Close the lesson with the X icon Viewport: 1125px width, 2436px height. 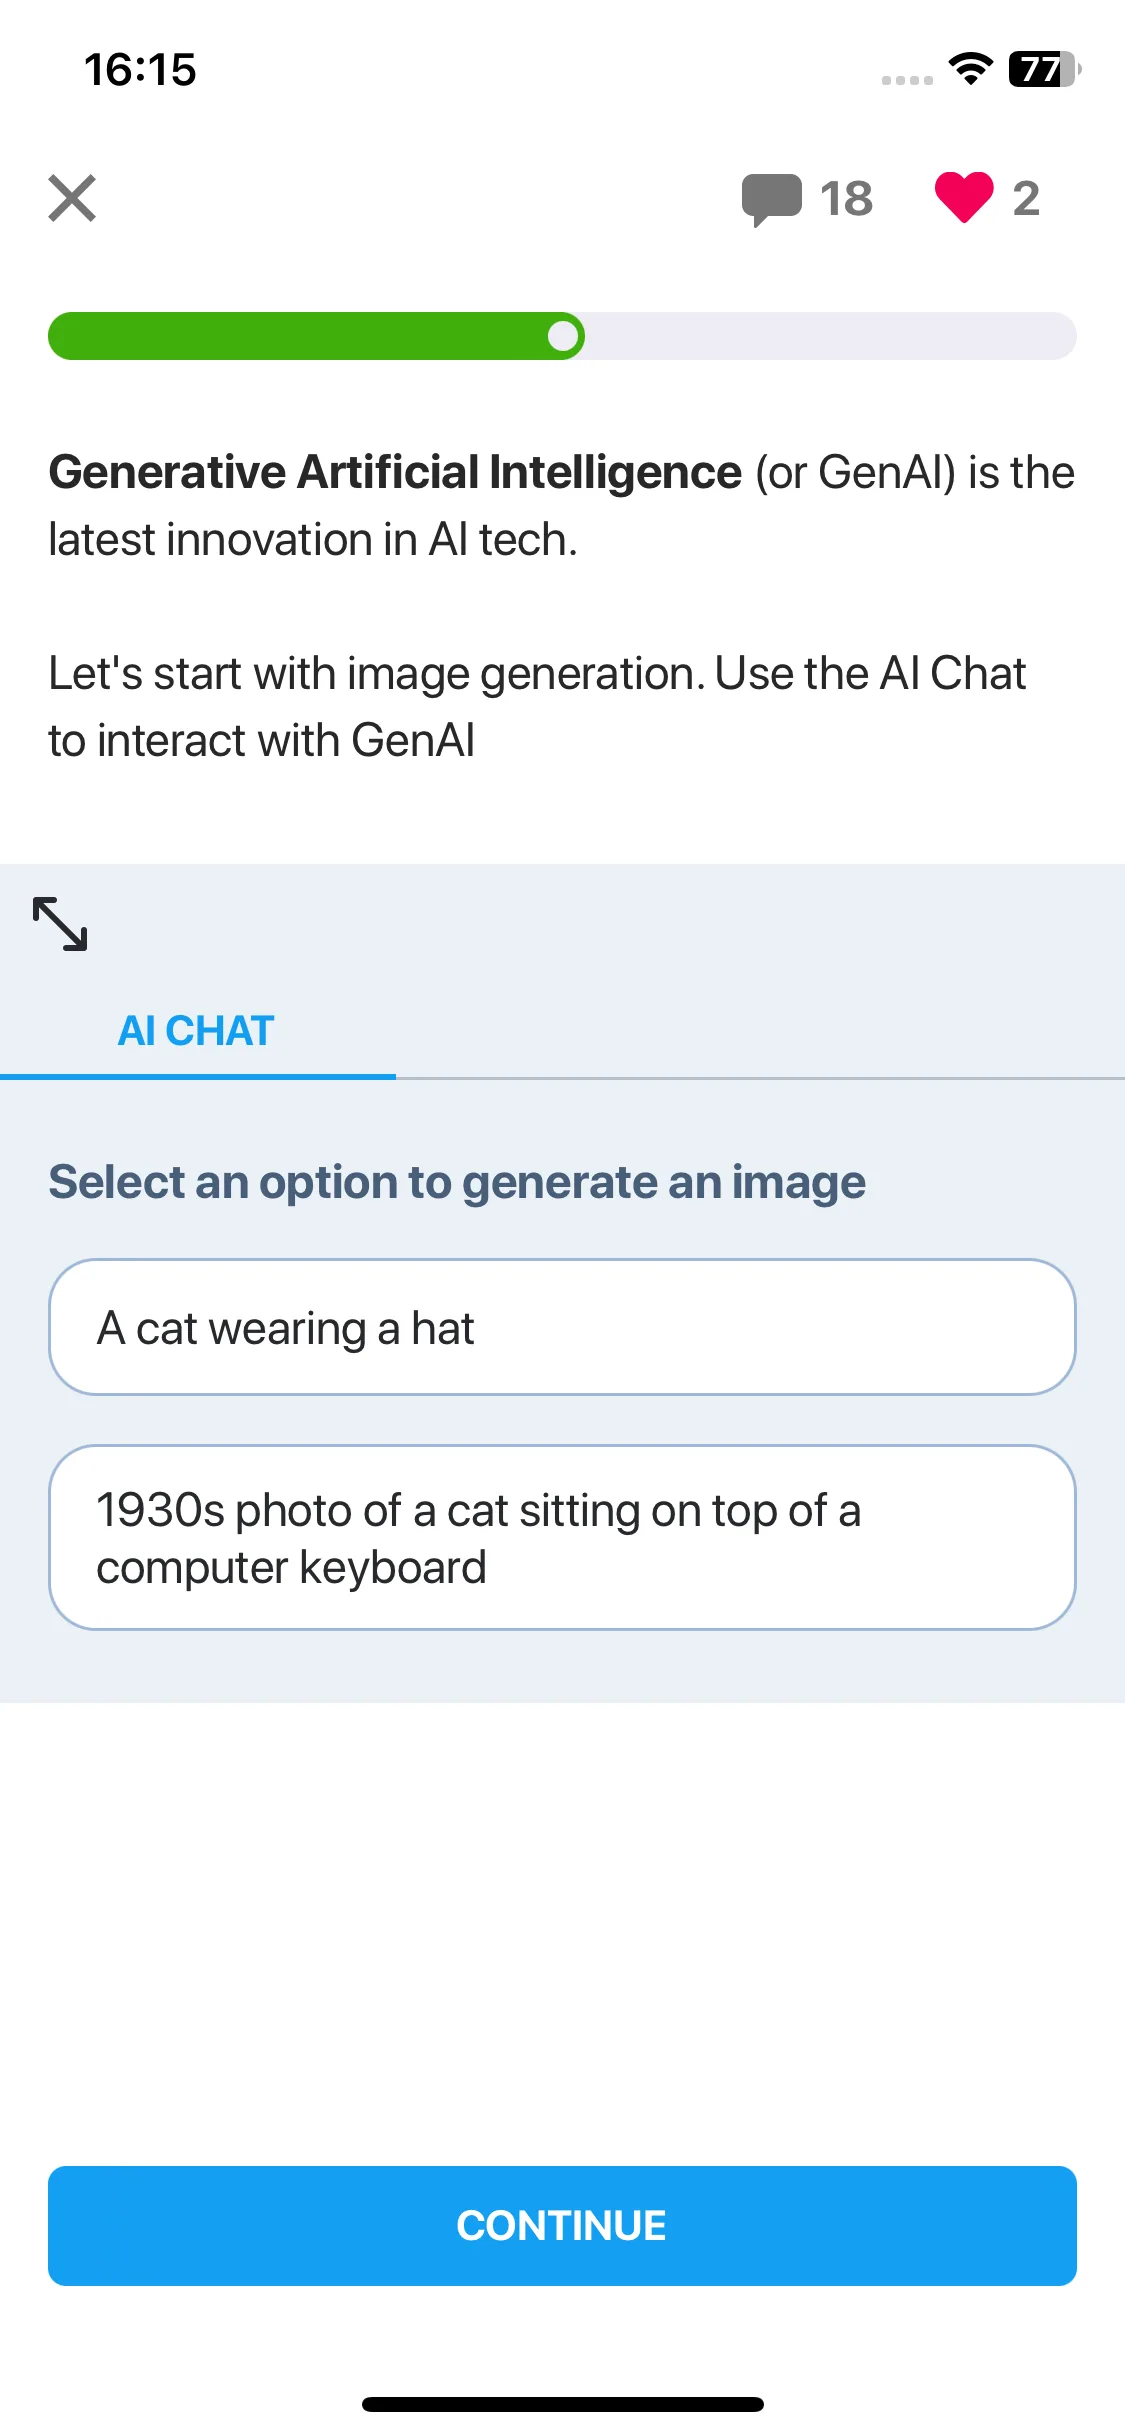(x=72, y=198)
